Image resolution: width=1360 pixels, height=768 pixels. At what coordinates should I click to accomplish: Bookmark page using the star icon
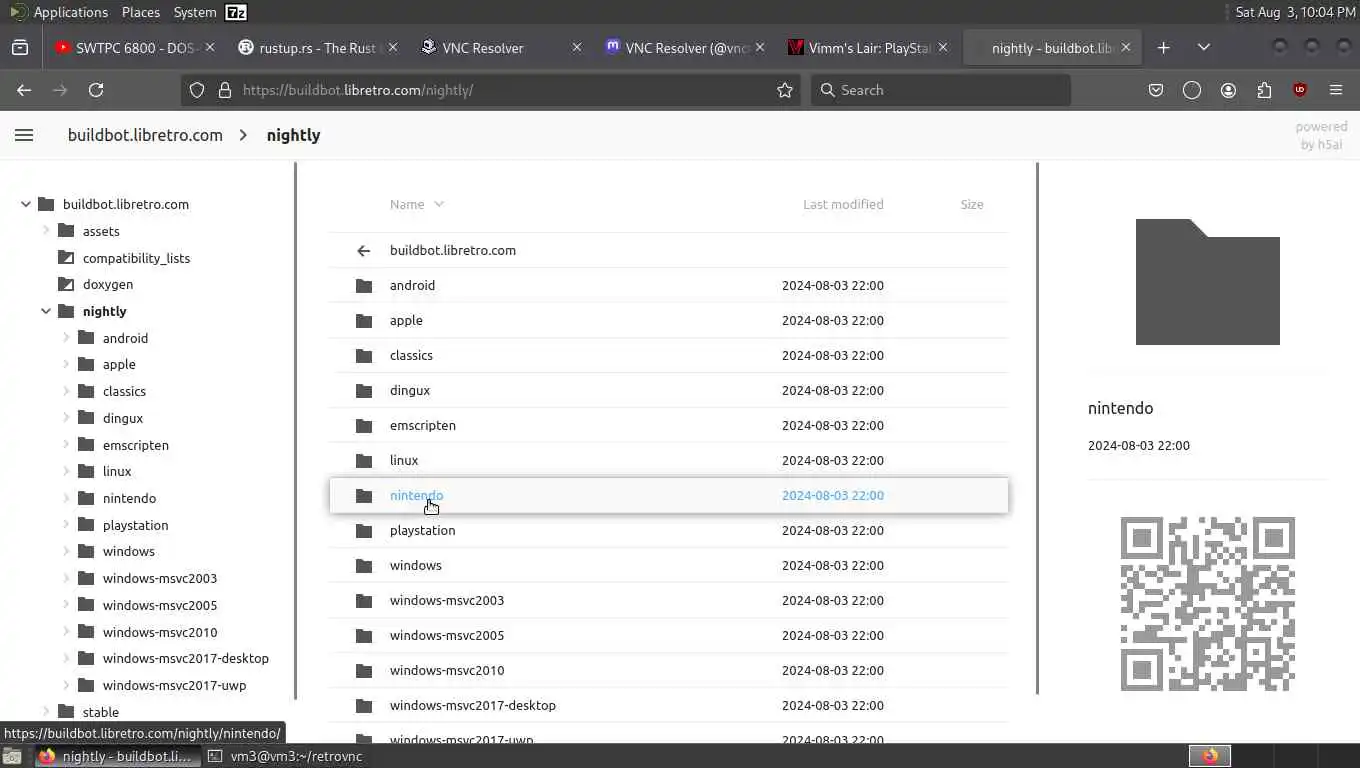[785, 90]
